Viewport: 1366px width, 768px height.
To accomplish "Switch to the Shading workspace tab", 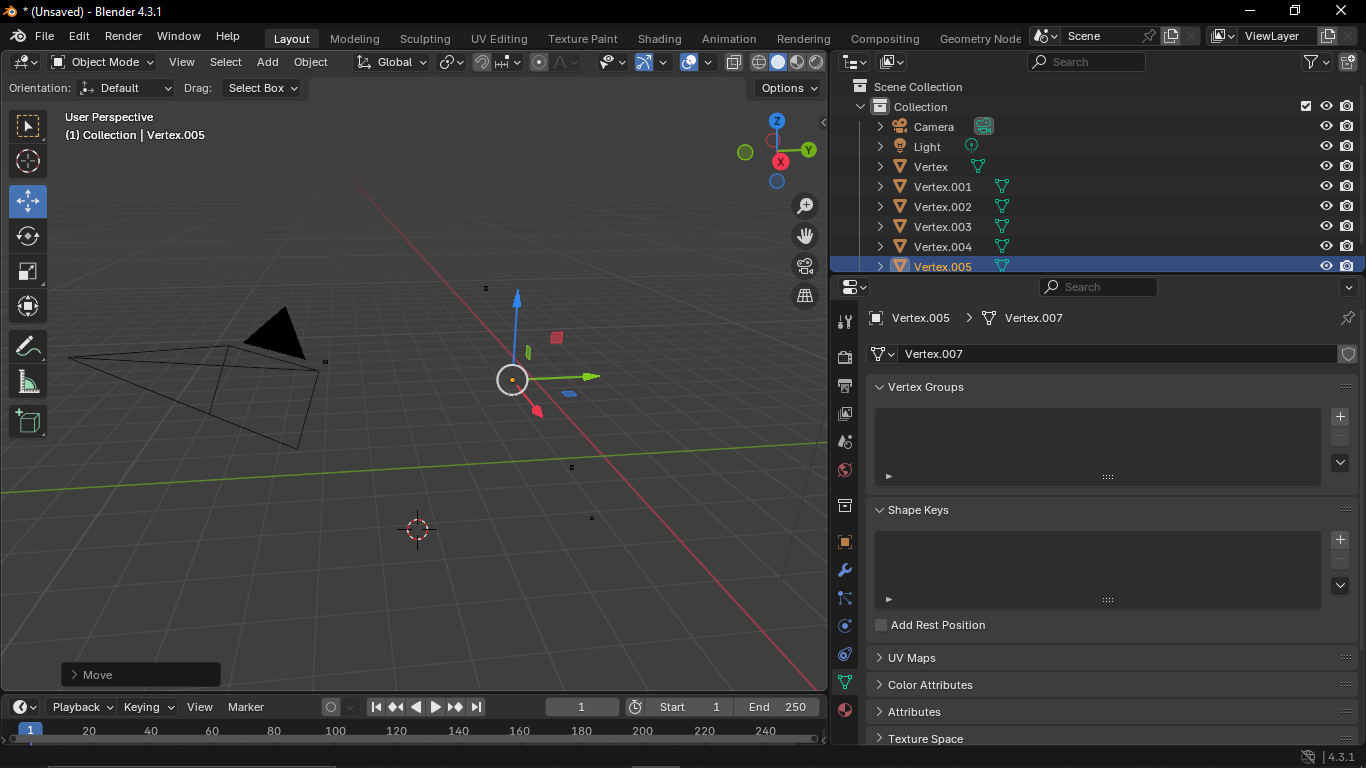I will (660, 39).
